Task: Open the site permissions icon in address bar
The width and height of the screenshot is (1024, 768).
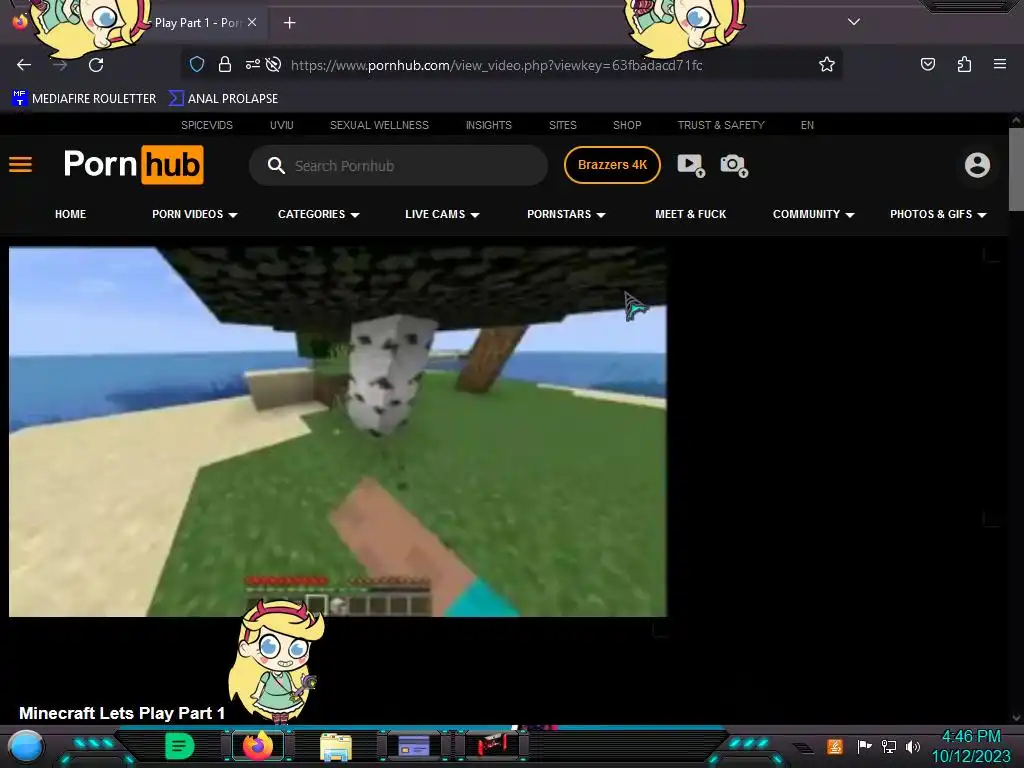Action: (253, 64)
